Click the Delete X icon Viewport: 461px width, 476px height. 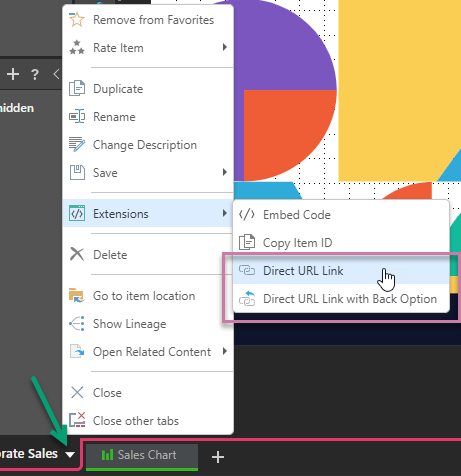click(77, 254)
